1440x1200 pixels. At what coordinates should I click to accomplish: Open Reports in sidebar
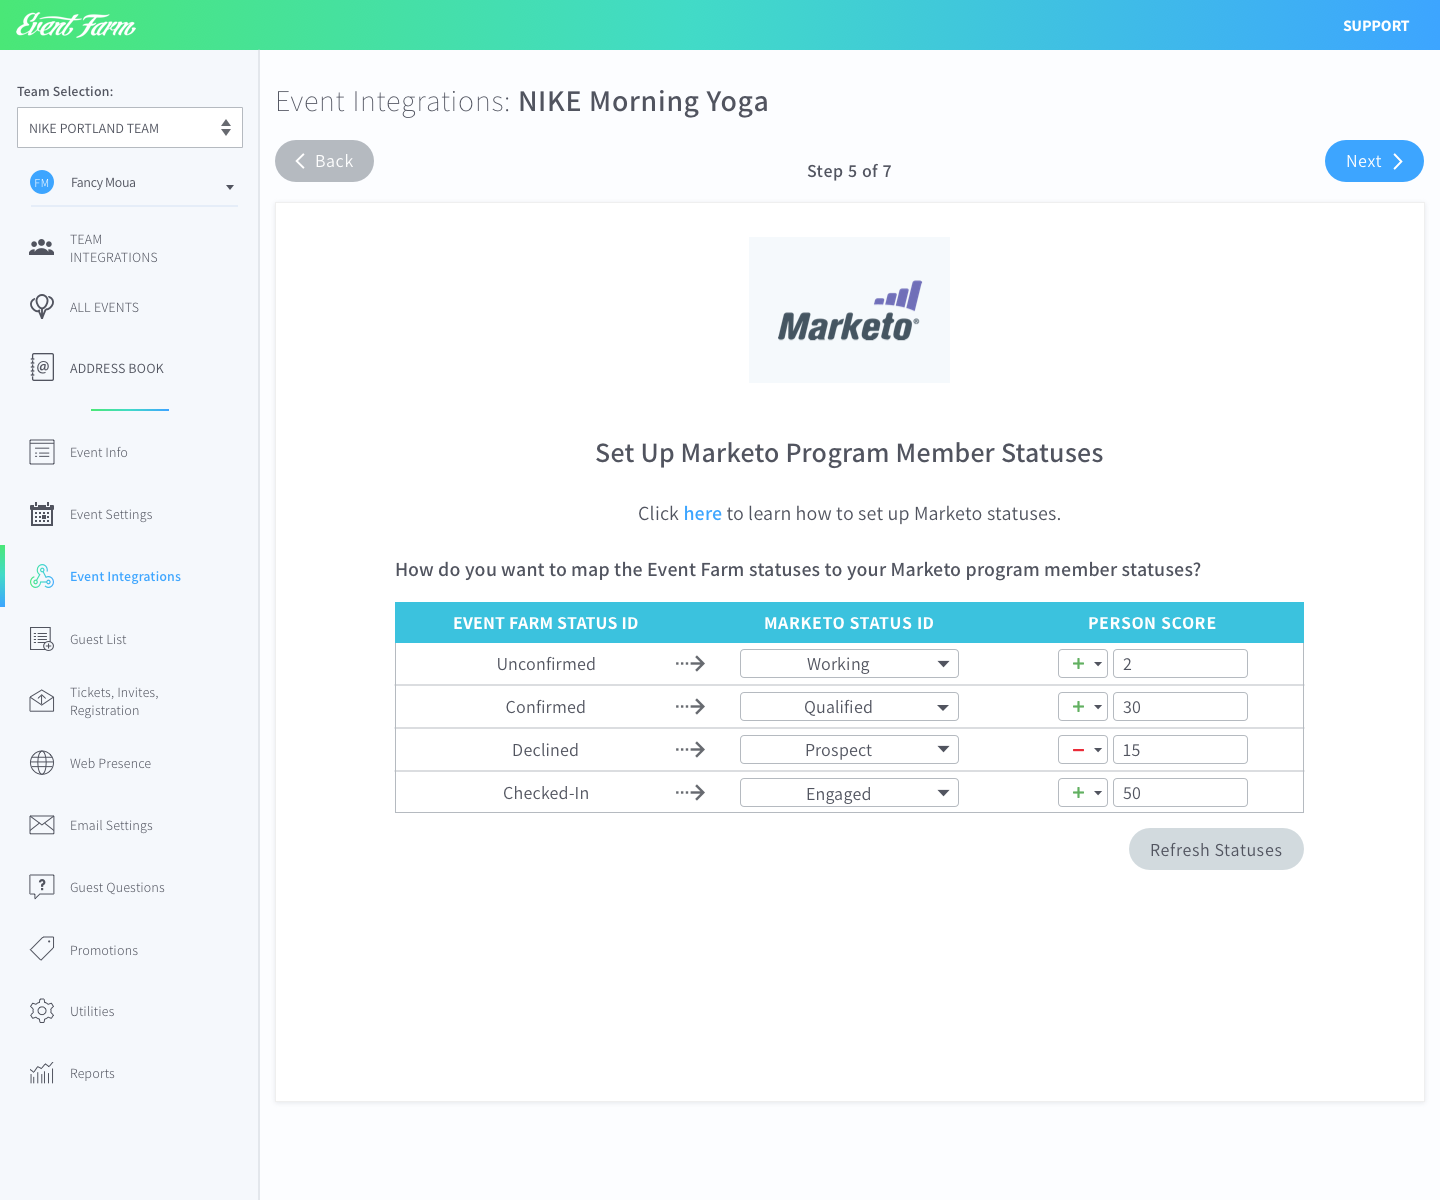click(92, 1073)
